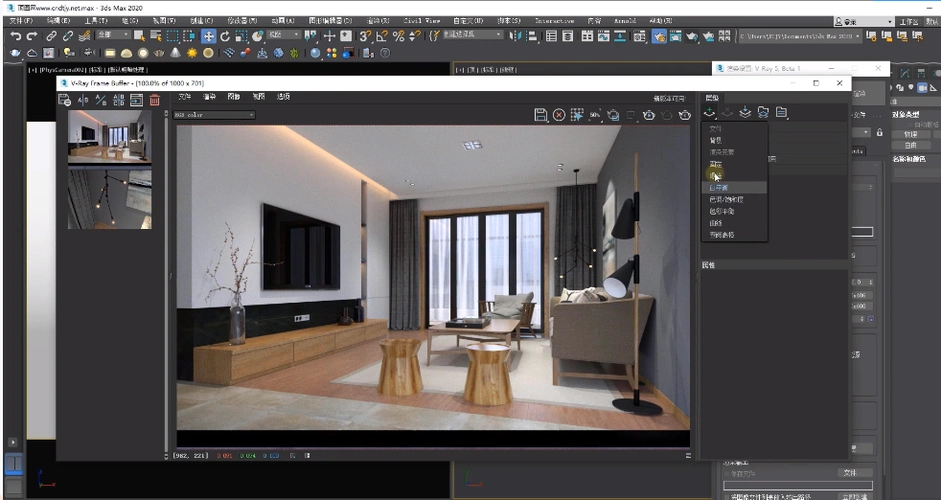Activate the Select and Rotate tool
This screenshot has height=500, width=941.
225,37
